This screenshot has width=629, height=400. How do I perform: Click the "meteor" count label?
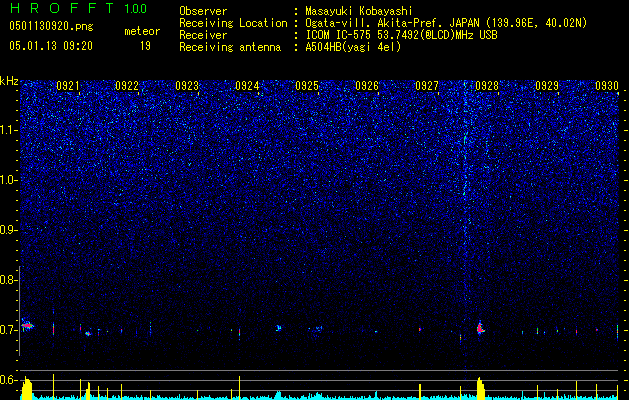[142, 31]
